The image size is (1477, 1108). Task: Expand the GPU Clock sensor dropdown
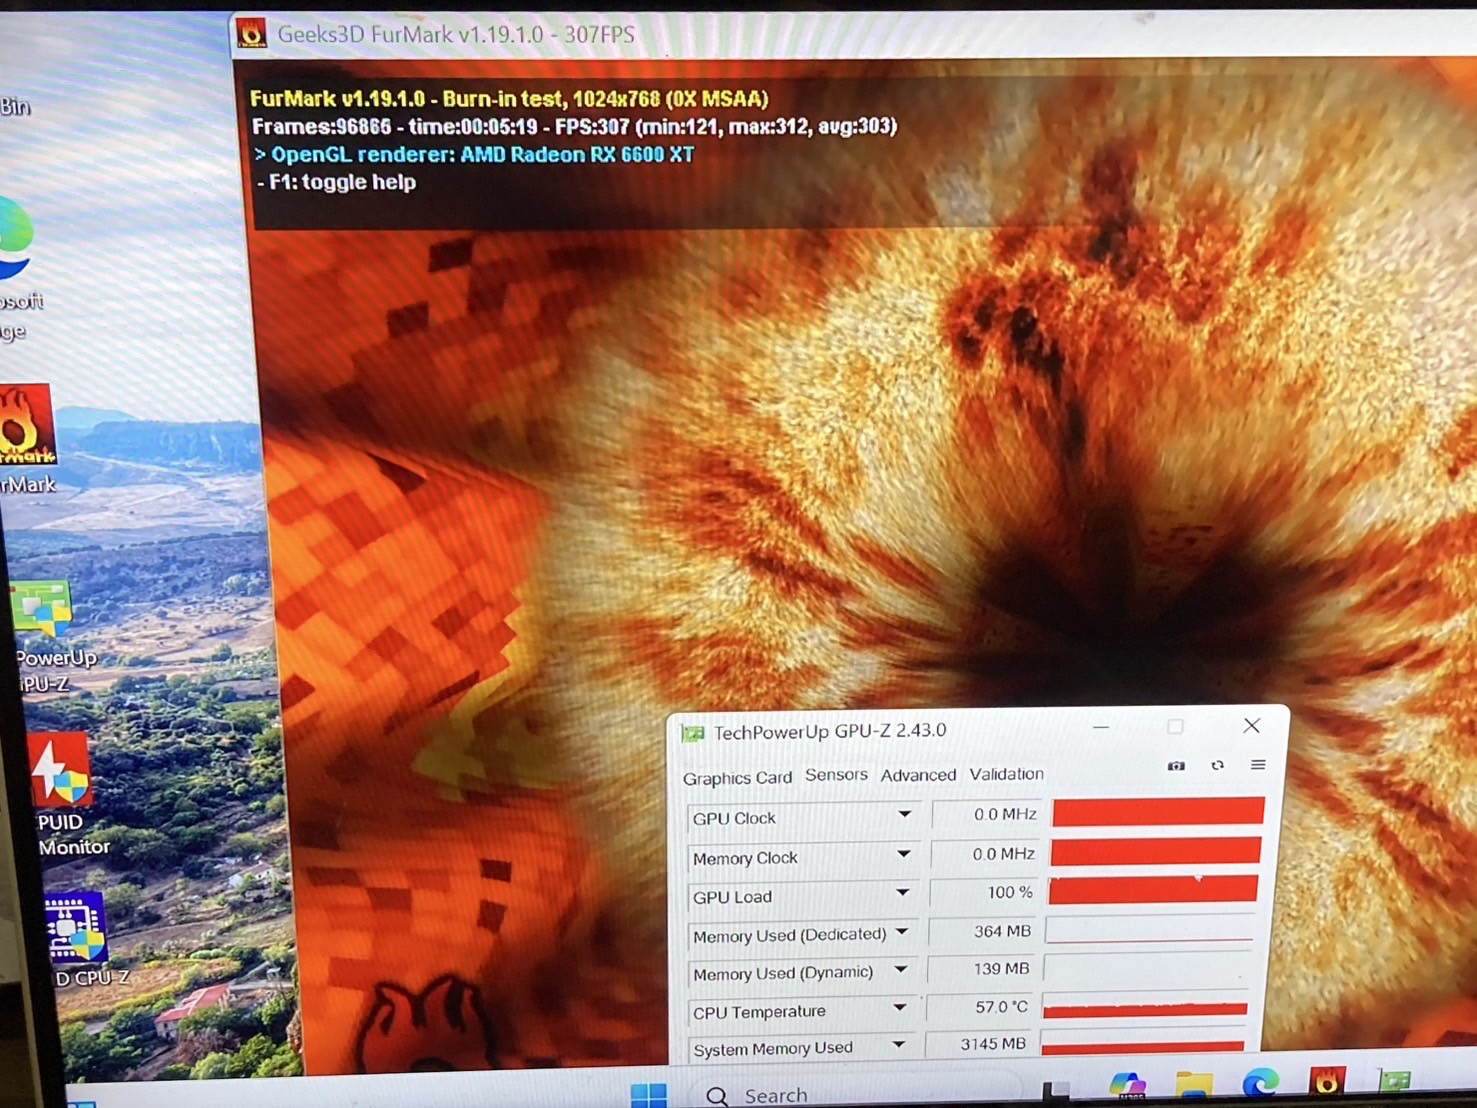tap(904, 815)
